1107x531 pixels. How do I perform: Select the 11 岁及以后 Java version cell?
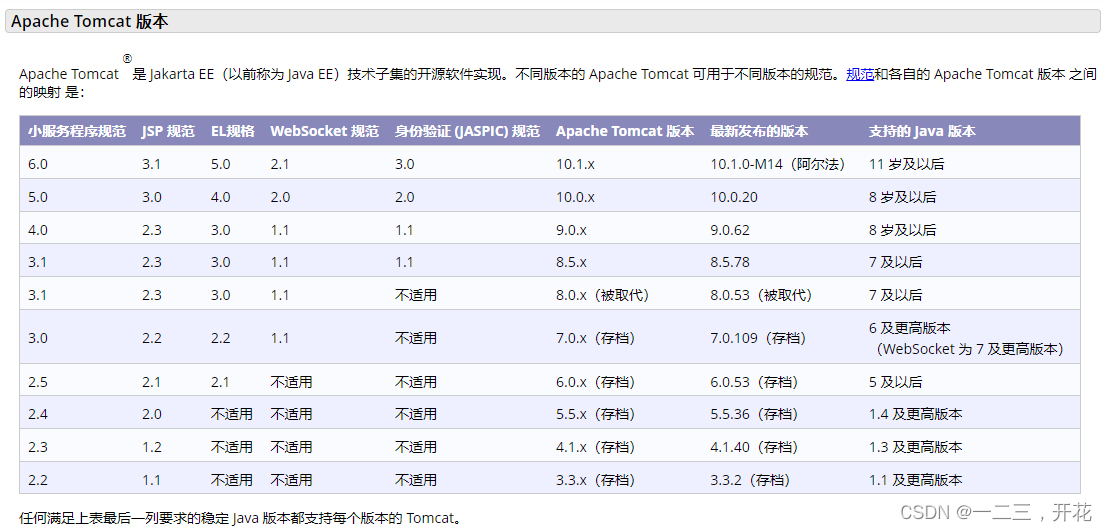click(906, 164)
